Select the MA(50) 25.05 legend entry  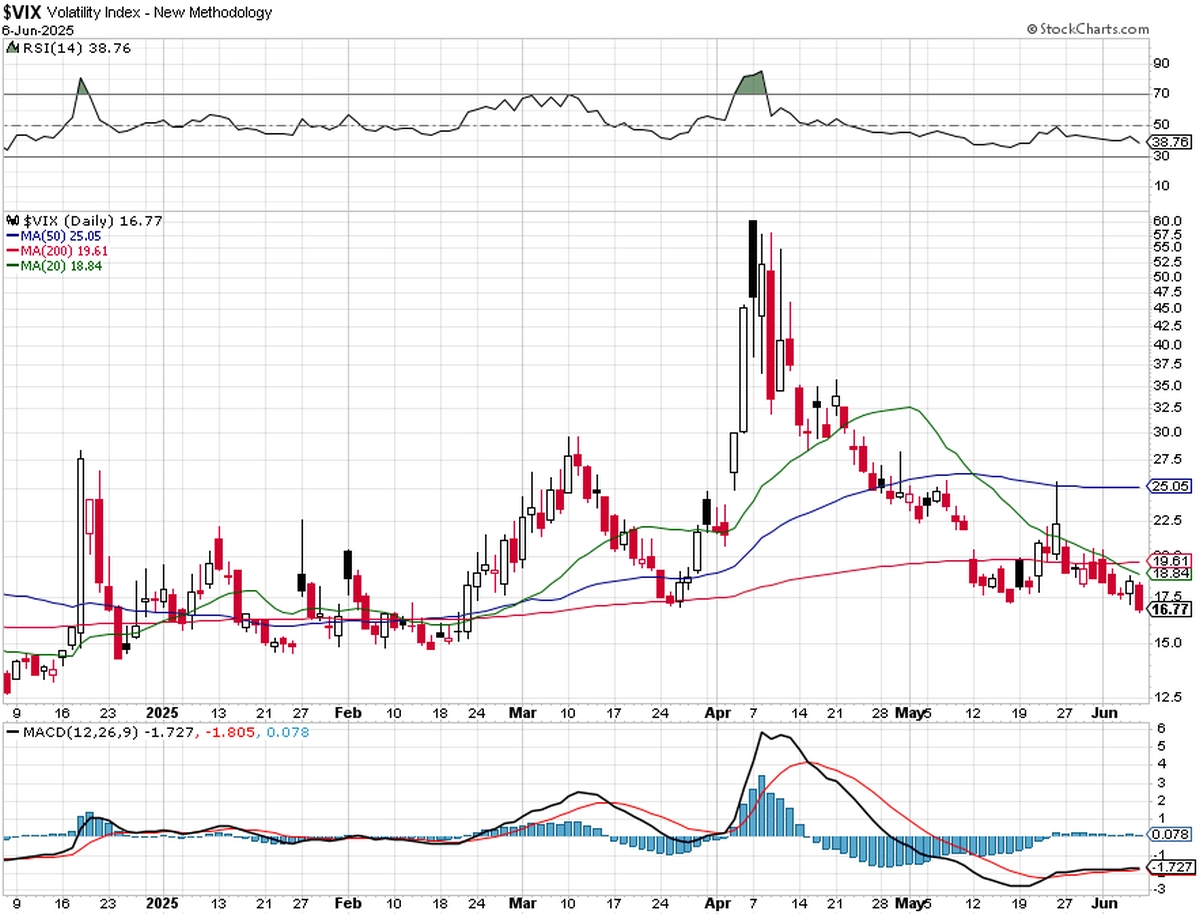coord(54,236)
